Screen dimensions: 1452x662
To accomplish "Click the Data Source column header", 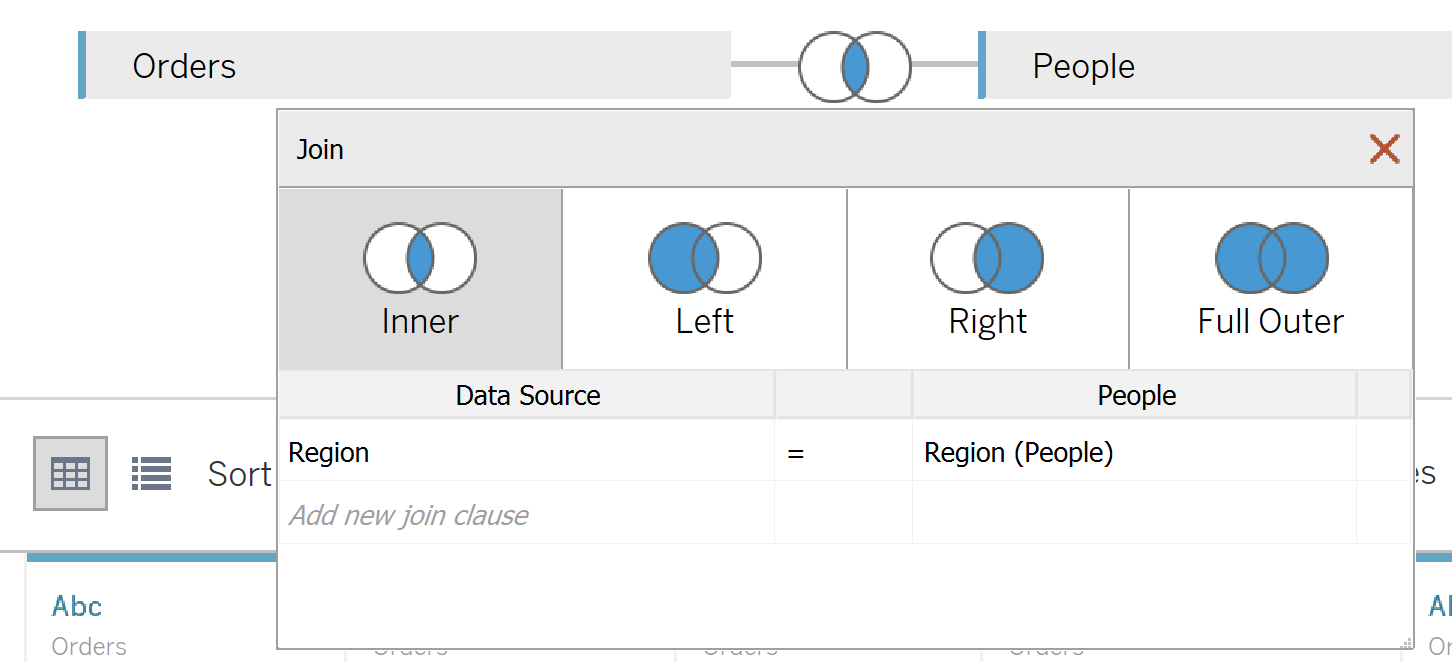I will tap(527, 395).
